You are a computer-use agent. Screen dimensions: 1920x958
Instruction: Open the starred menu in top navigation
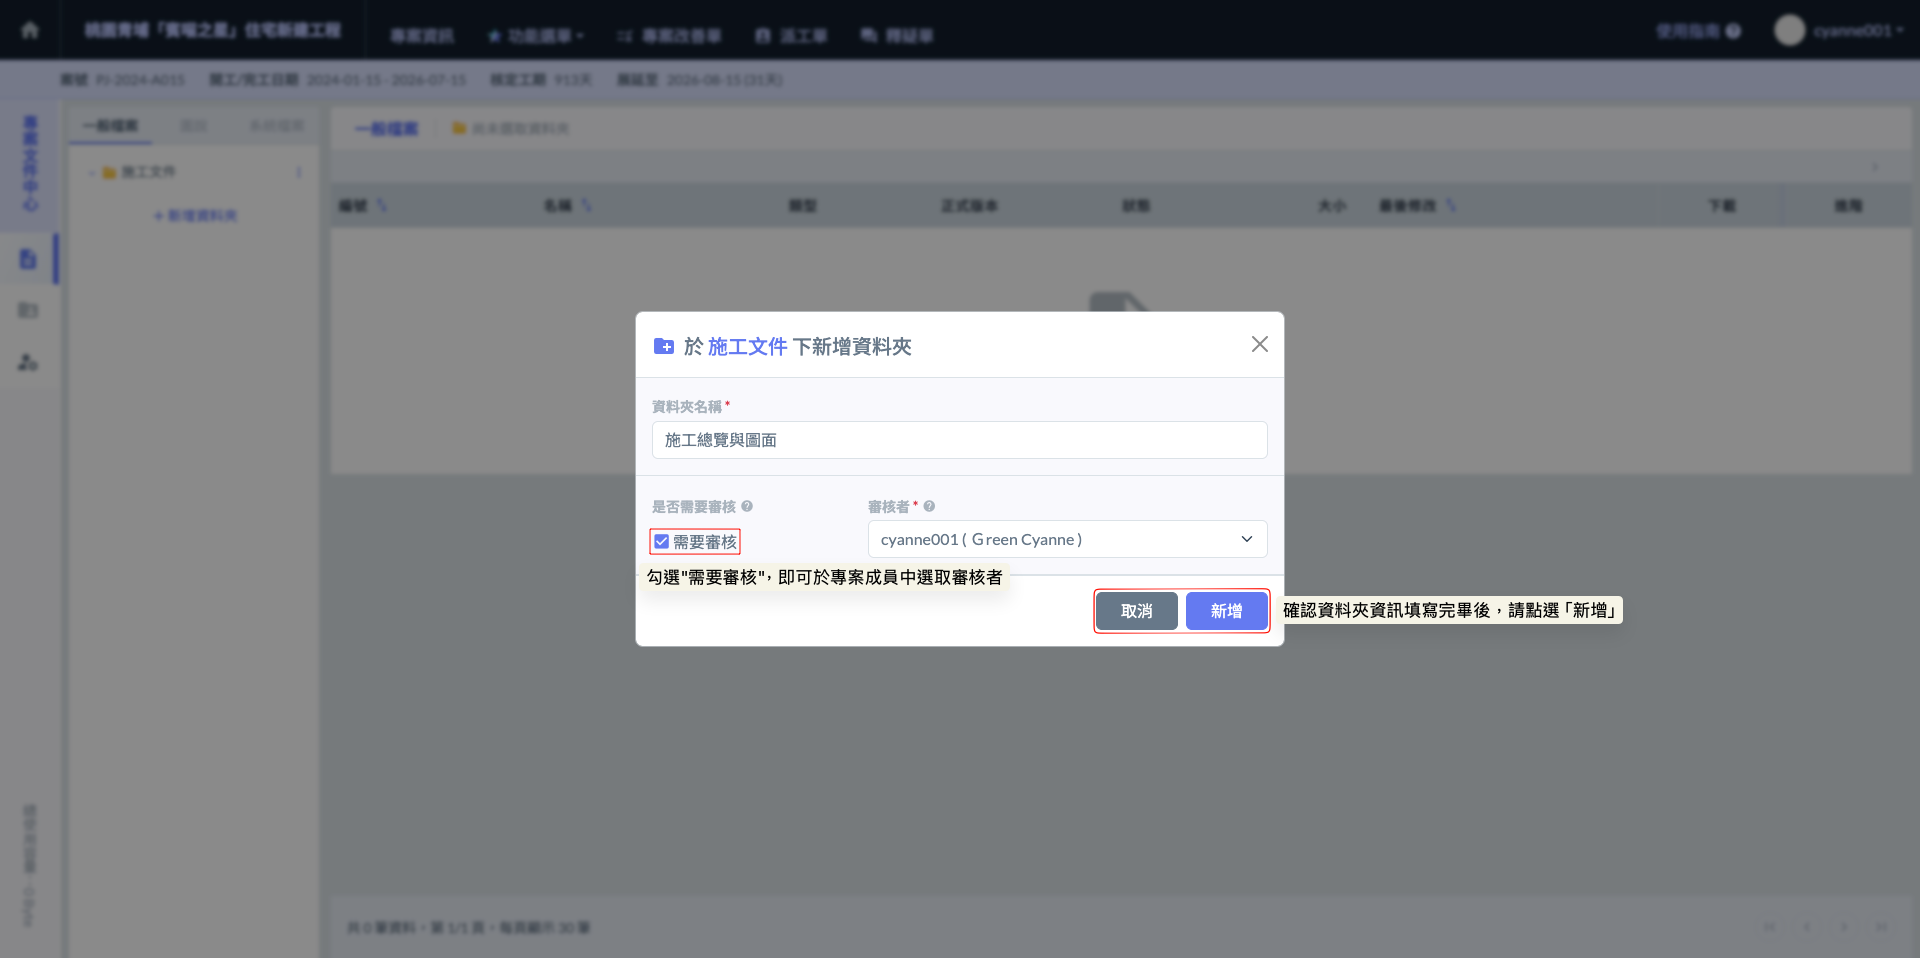[x=535, y=36]
